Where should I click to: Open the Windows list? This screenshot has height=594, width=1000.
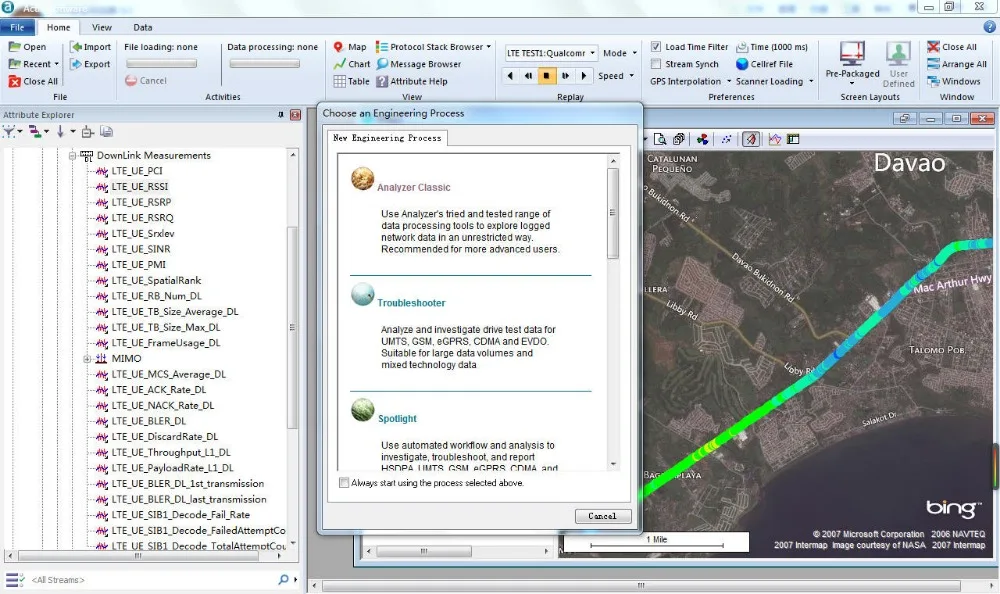953,81
